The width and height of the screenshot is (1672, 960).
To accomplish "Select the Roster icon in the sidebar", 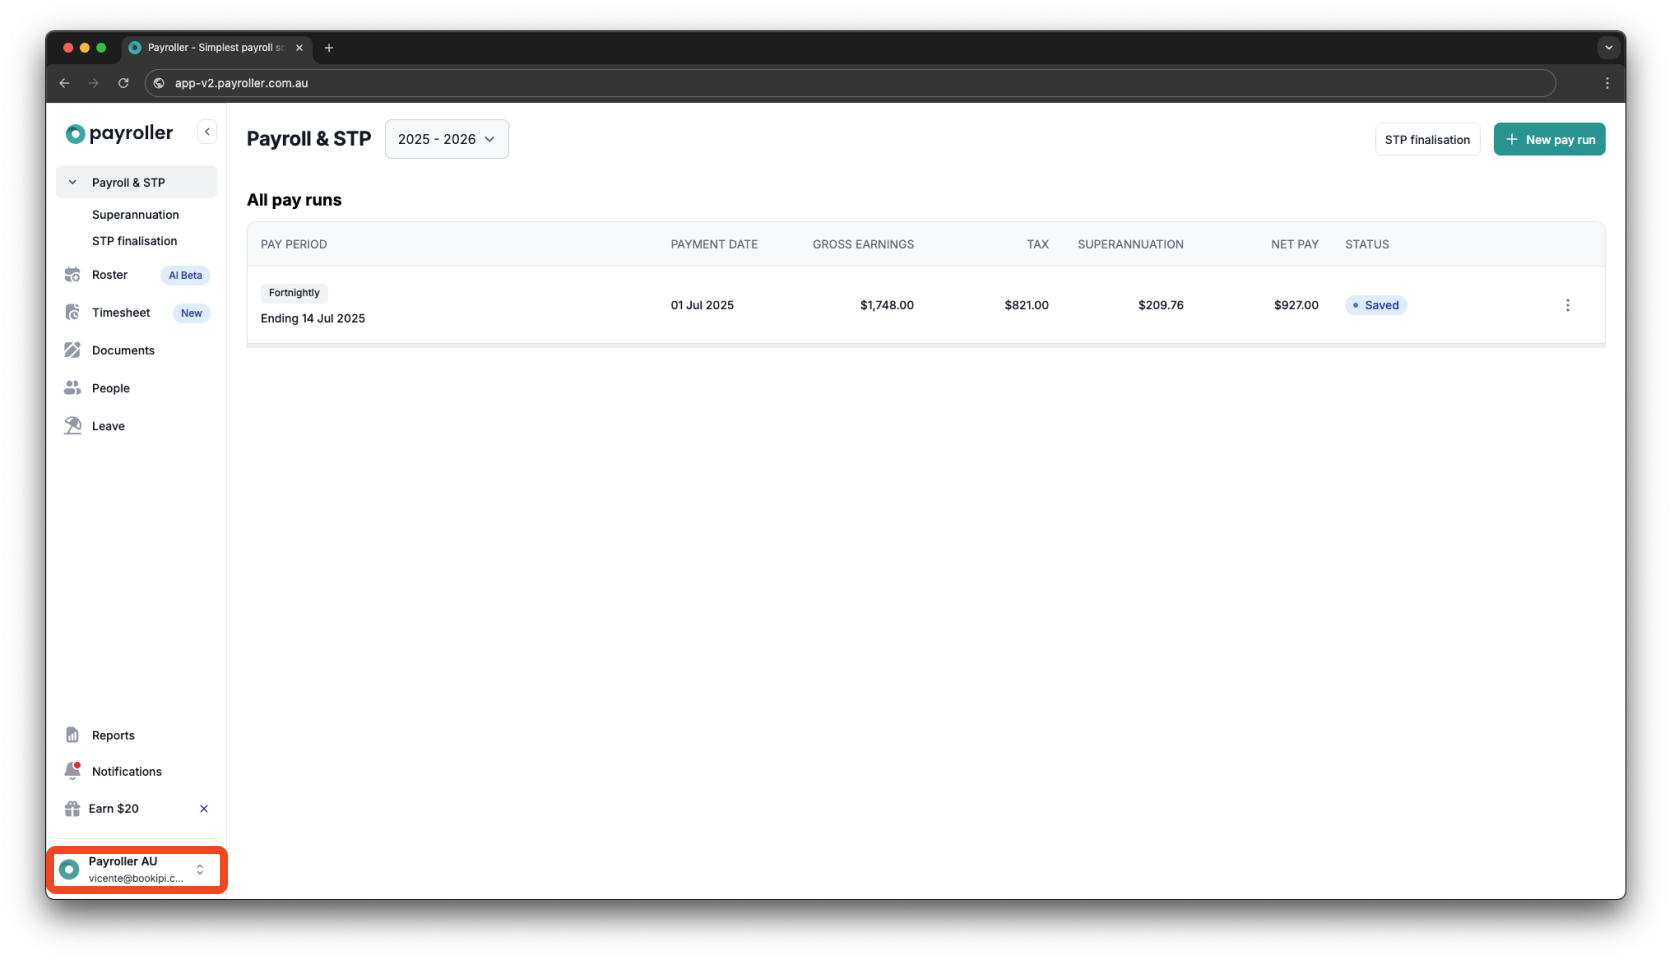I will 73,274.
